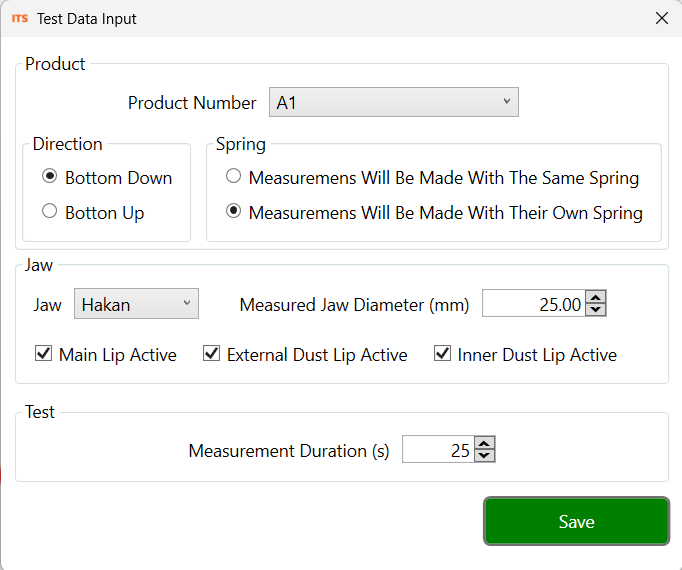
Task: Increment Measurement Duration with up arrow
Action: (x=484, y=444)
